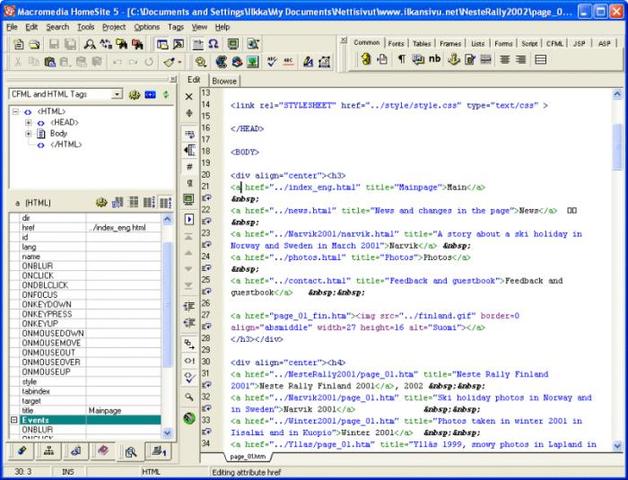
Task: Click the Paste clipboard icon
Action: (x=50, y=62)
